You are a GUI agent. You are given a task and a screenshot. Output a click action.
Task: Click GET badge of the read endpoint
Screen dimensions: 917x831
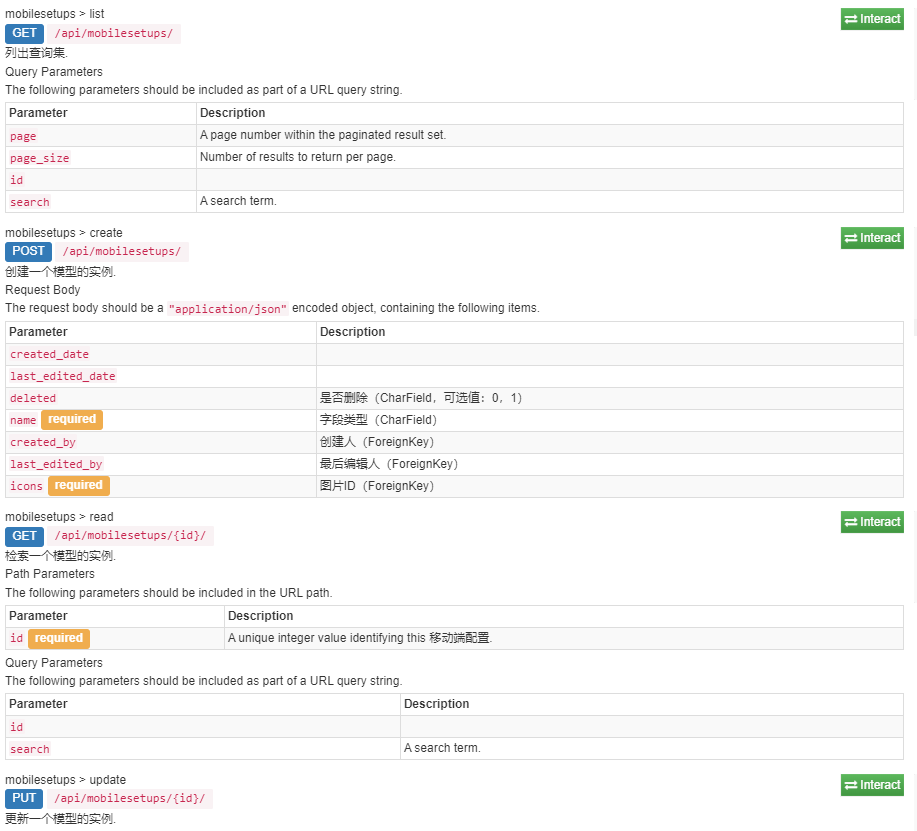tap(24, 536)
